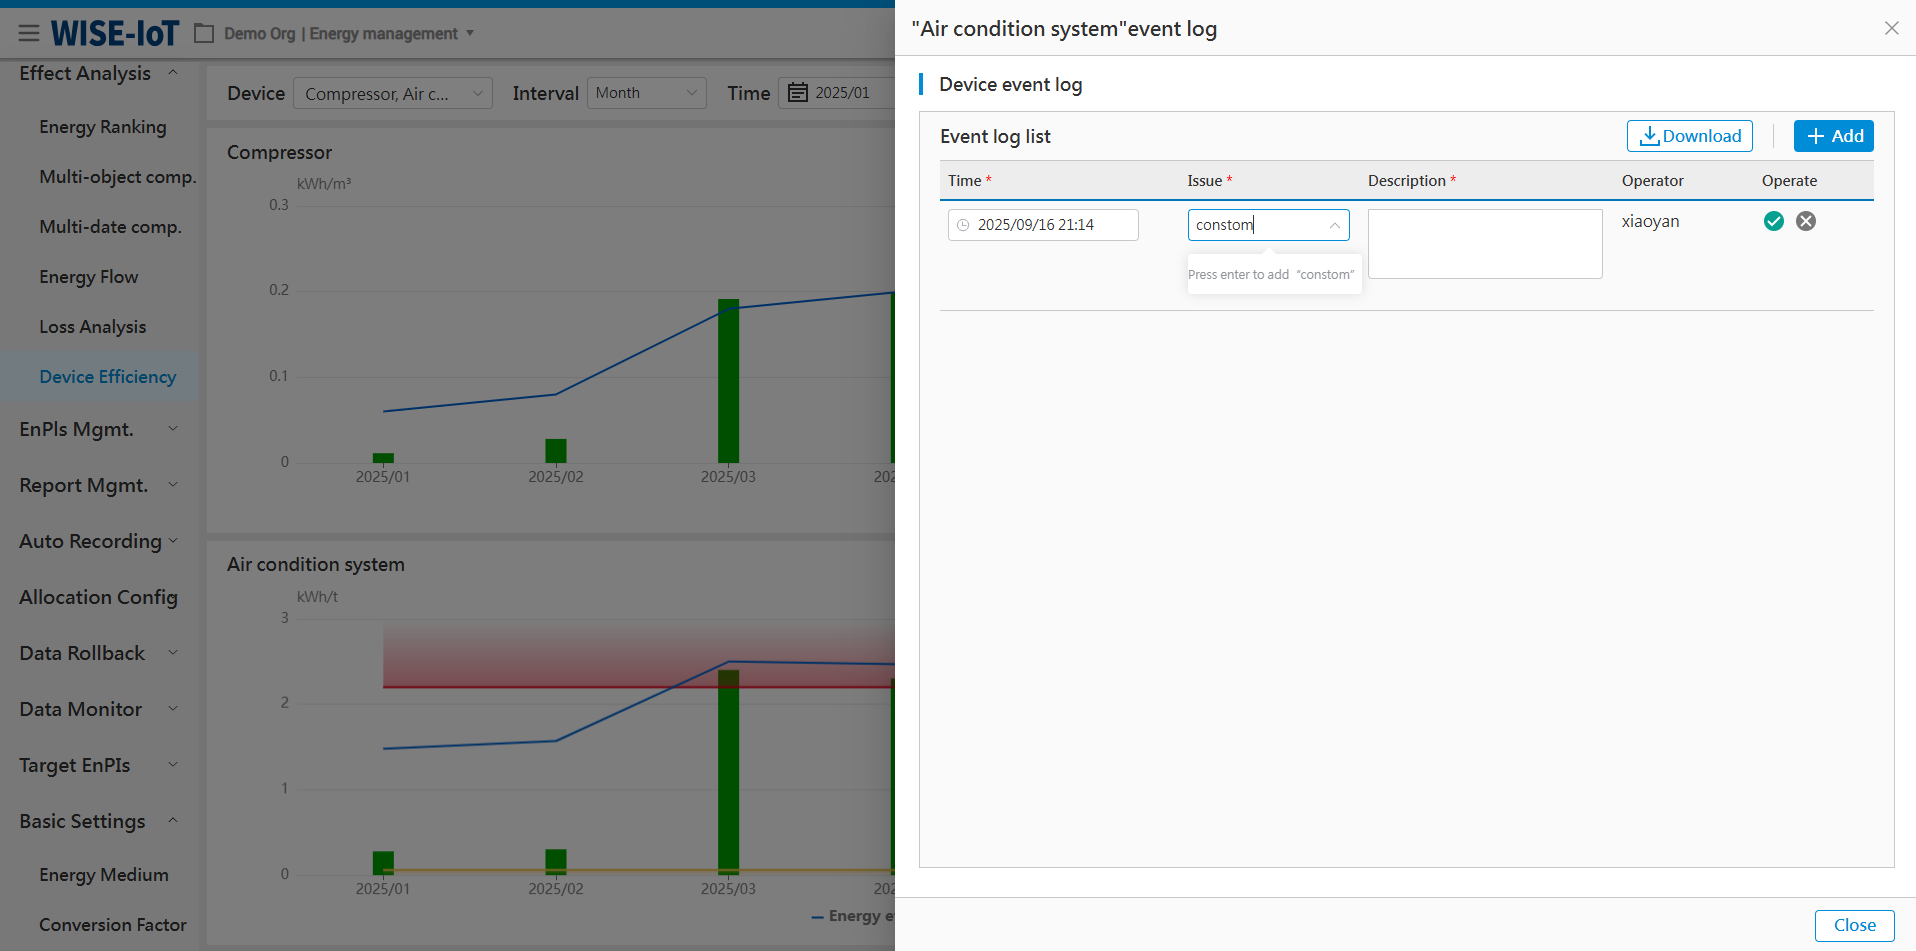Select the 'Press enter to add constom' suggestion
The image size is (1916, 951).
coord(1271,275)
